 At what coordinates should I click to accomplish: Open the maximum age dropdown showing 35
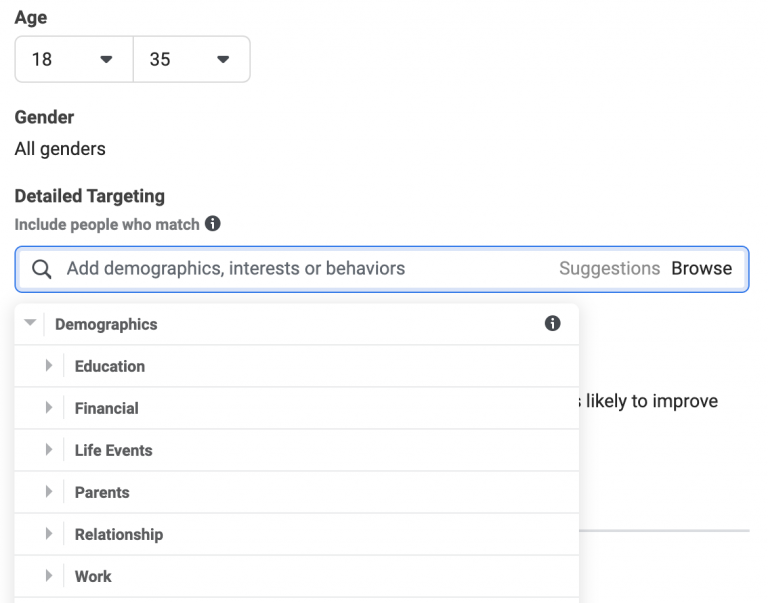[x=191, y=60]
